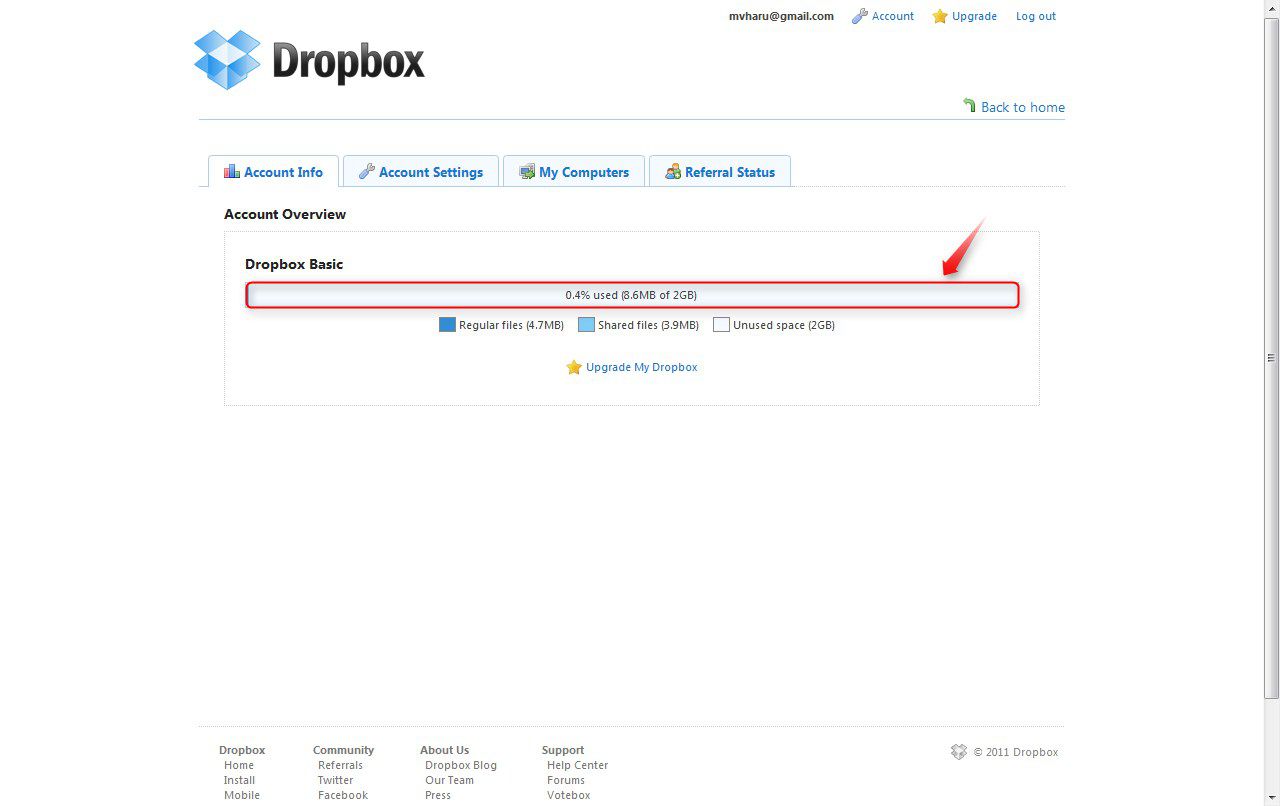
Task: Click the Unused space (2GB) label
Action: [x=784, y=325]
